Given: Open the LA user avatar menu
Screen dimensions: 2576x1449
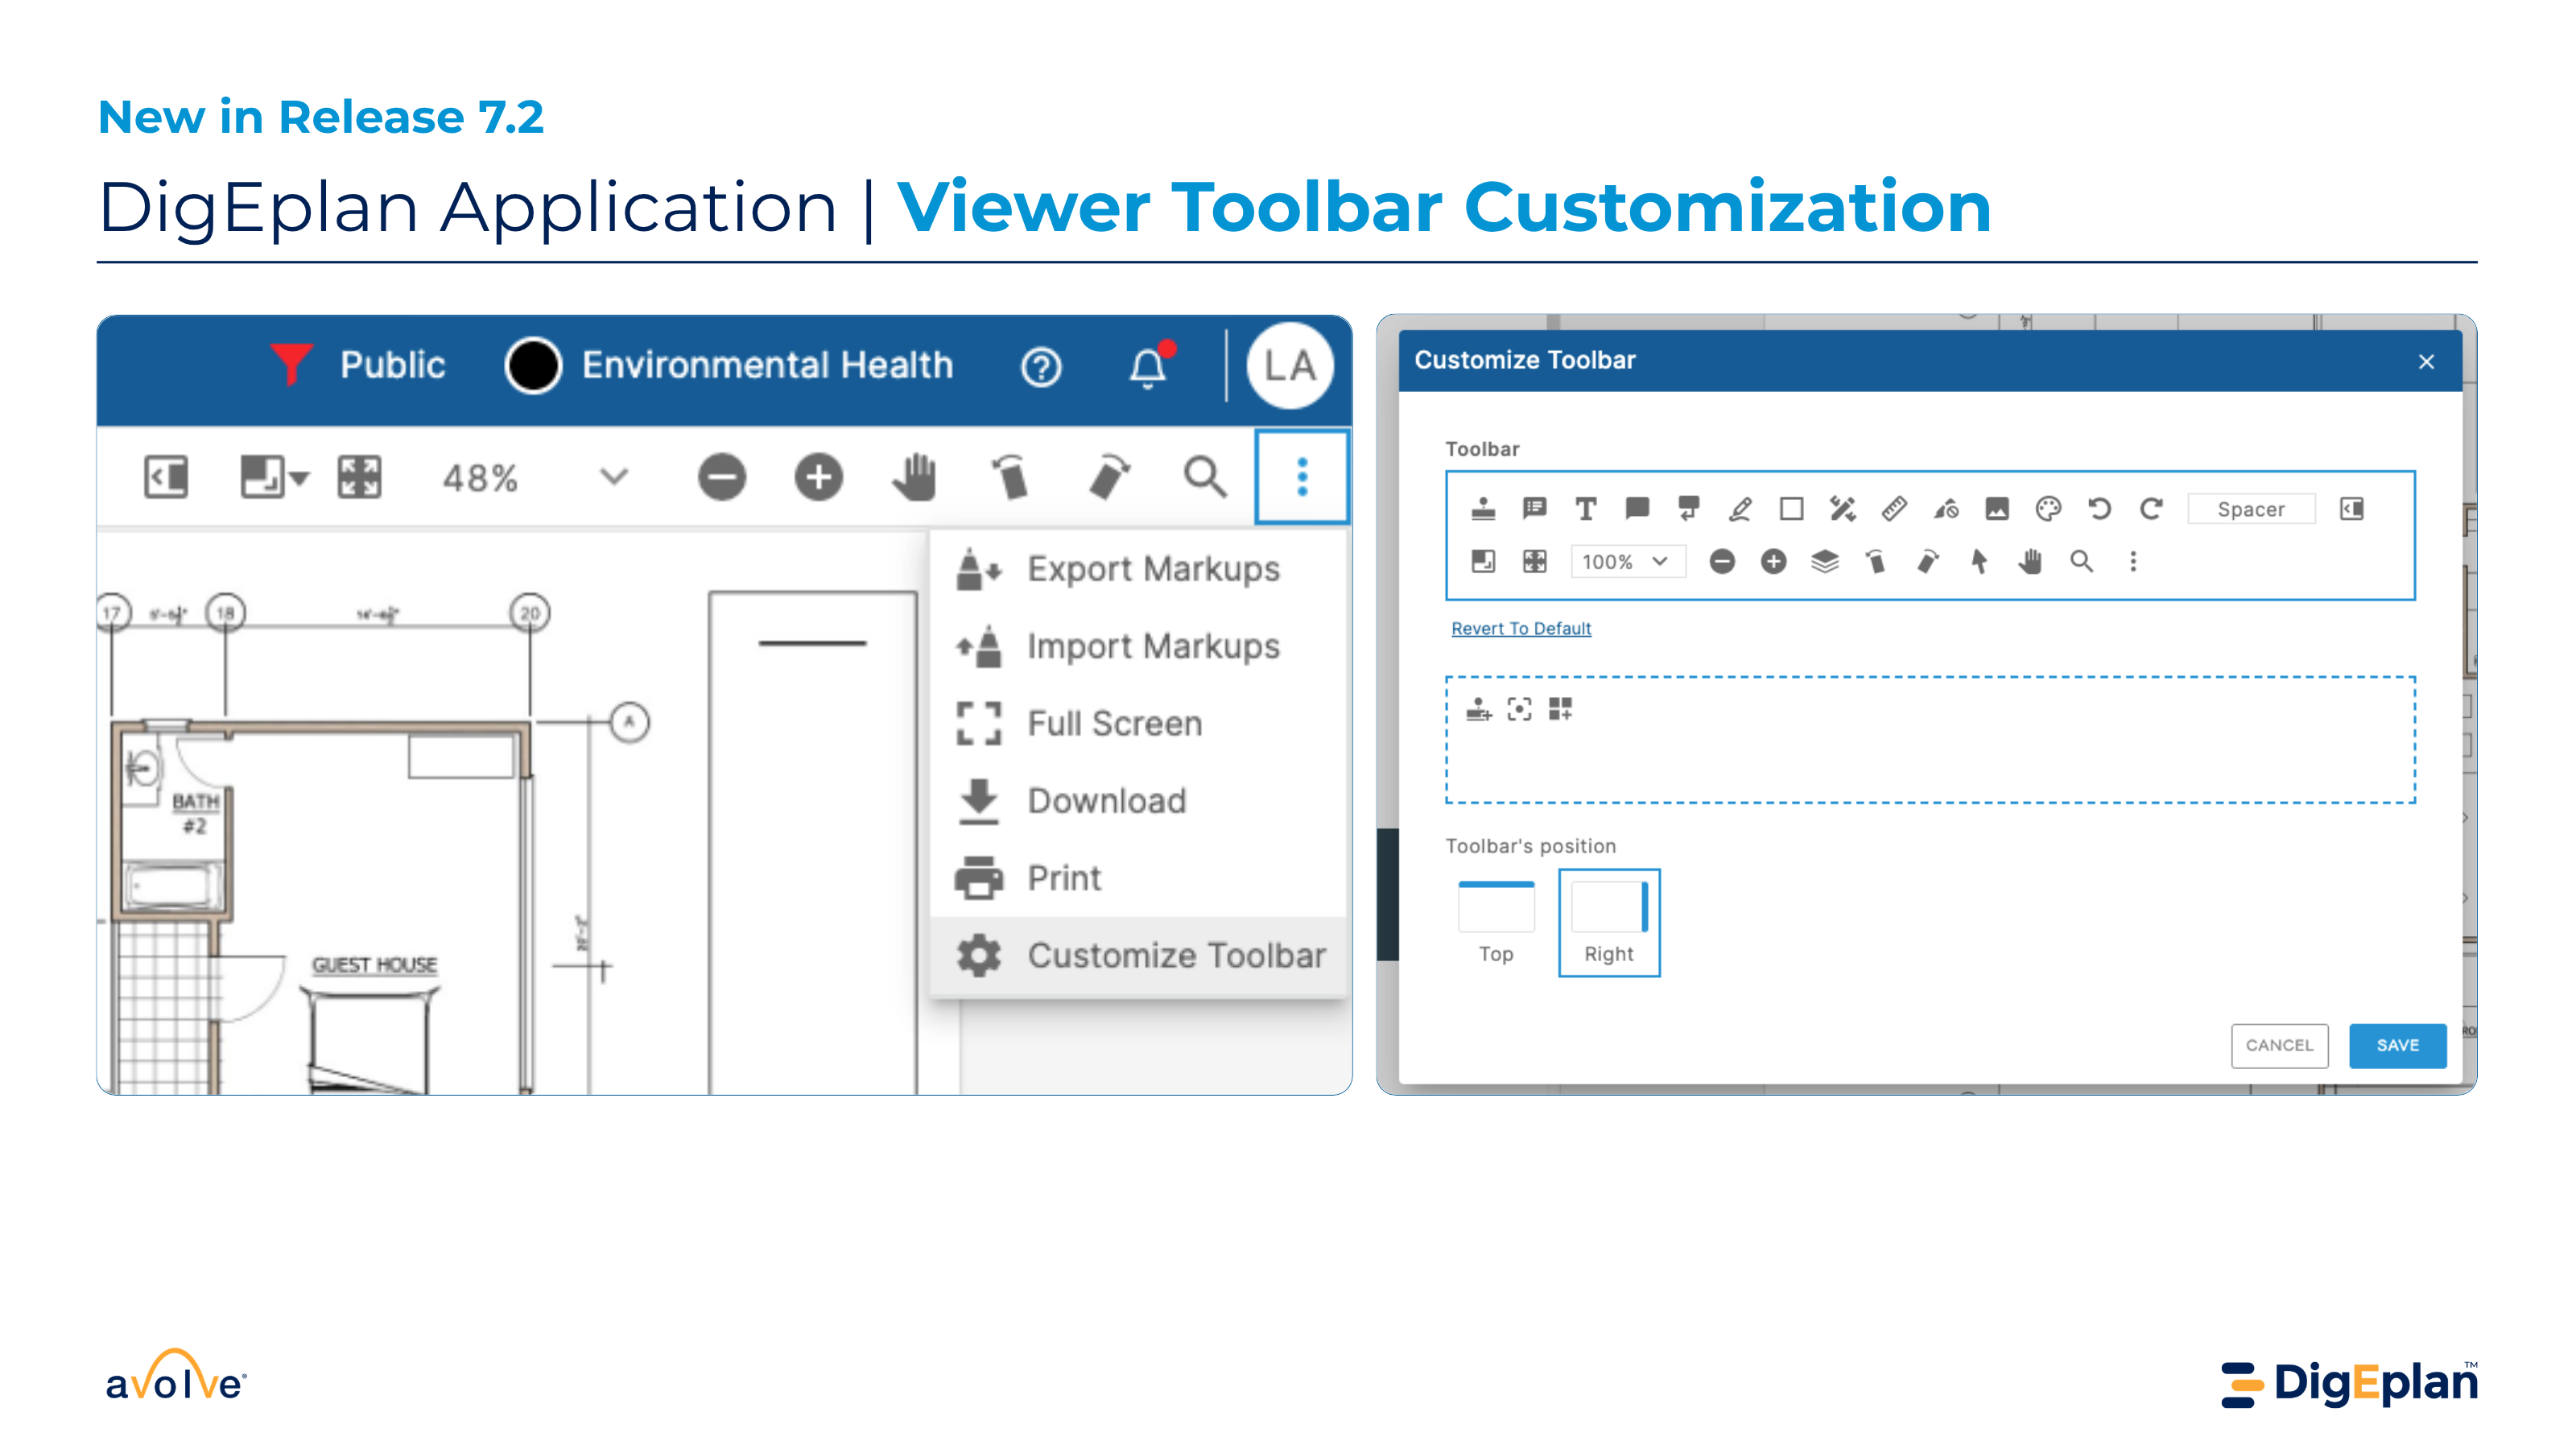Looking at the screenshot, I should 1289,366.
